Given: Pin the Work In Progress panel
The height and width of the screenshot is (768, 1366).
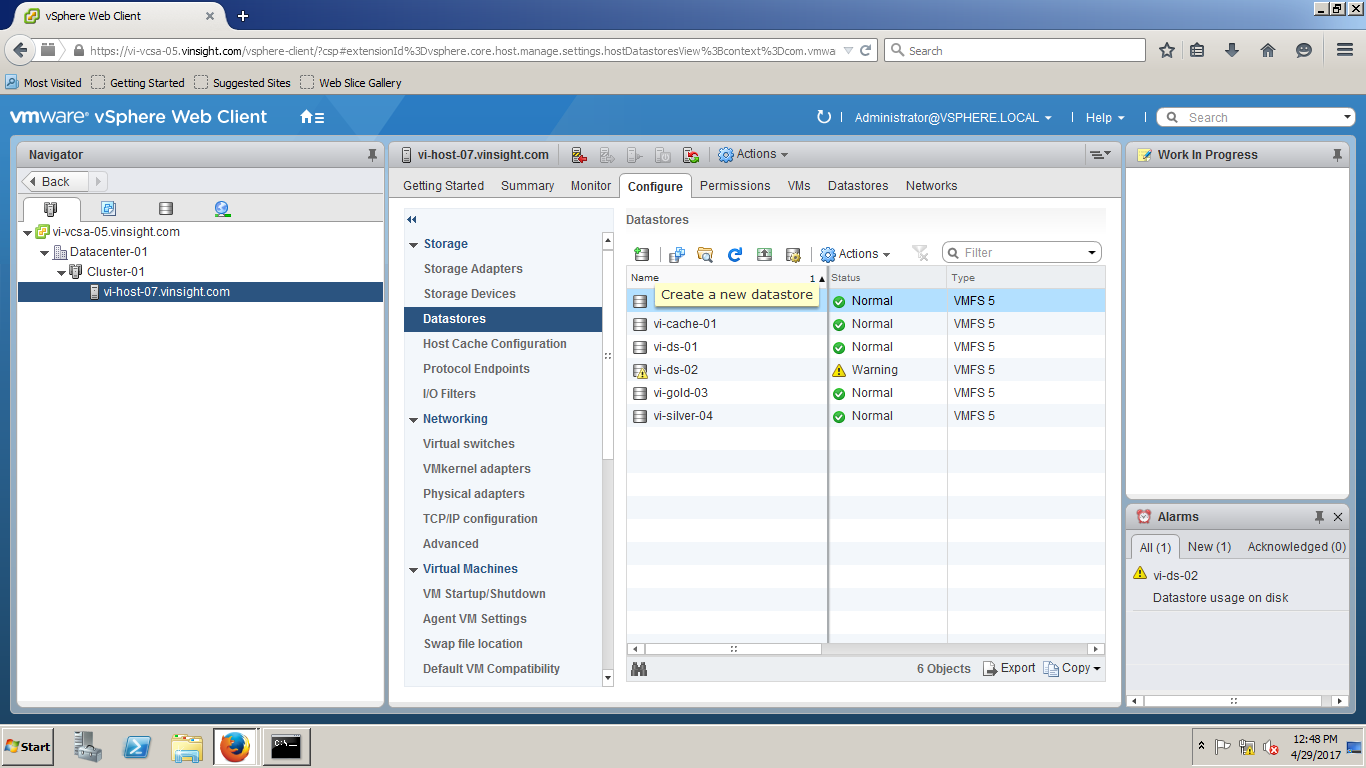Looking at the screenshot, I should pos(1337,155).
